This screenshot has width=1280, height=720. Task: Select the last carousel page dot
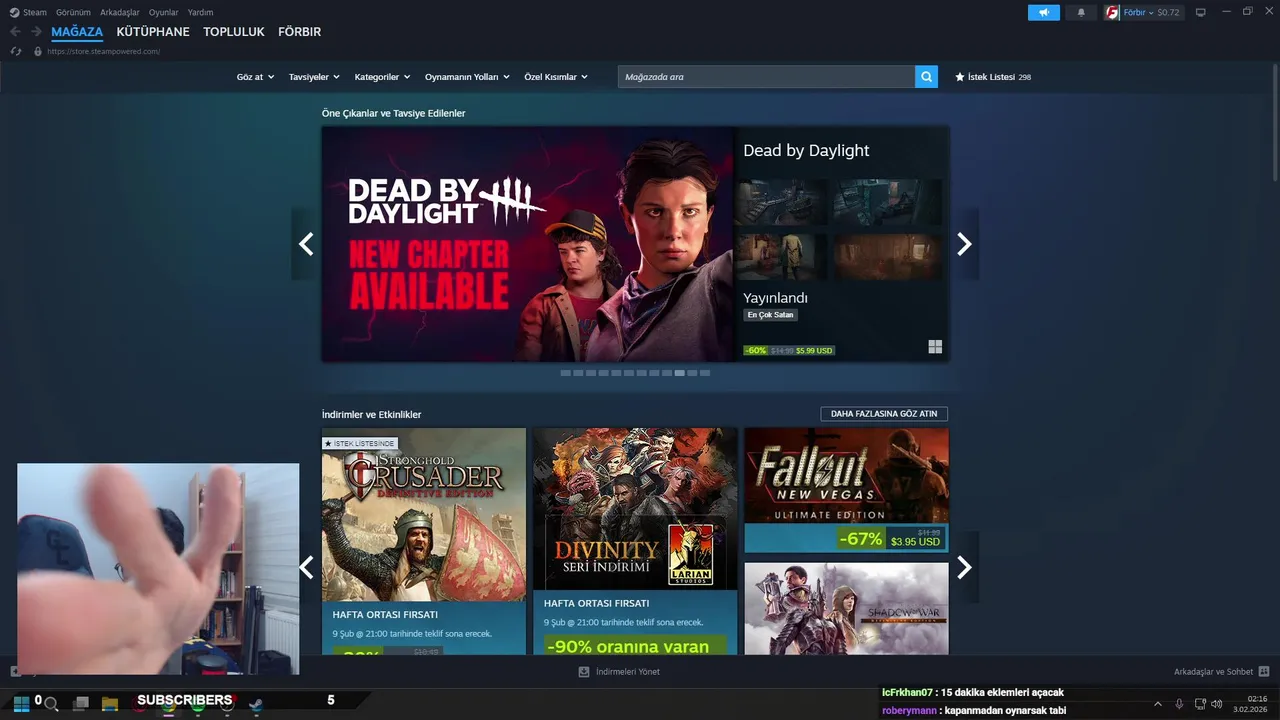[x=705, y=373]
